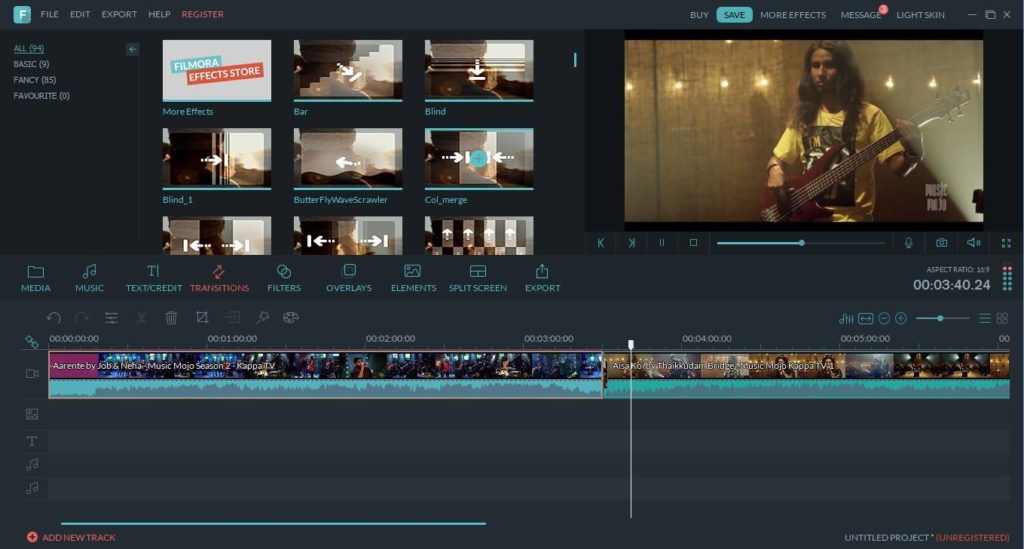Toggle the link icon beside the ruler
Screen dimensions: 1024x549
point(31,341)
